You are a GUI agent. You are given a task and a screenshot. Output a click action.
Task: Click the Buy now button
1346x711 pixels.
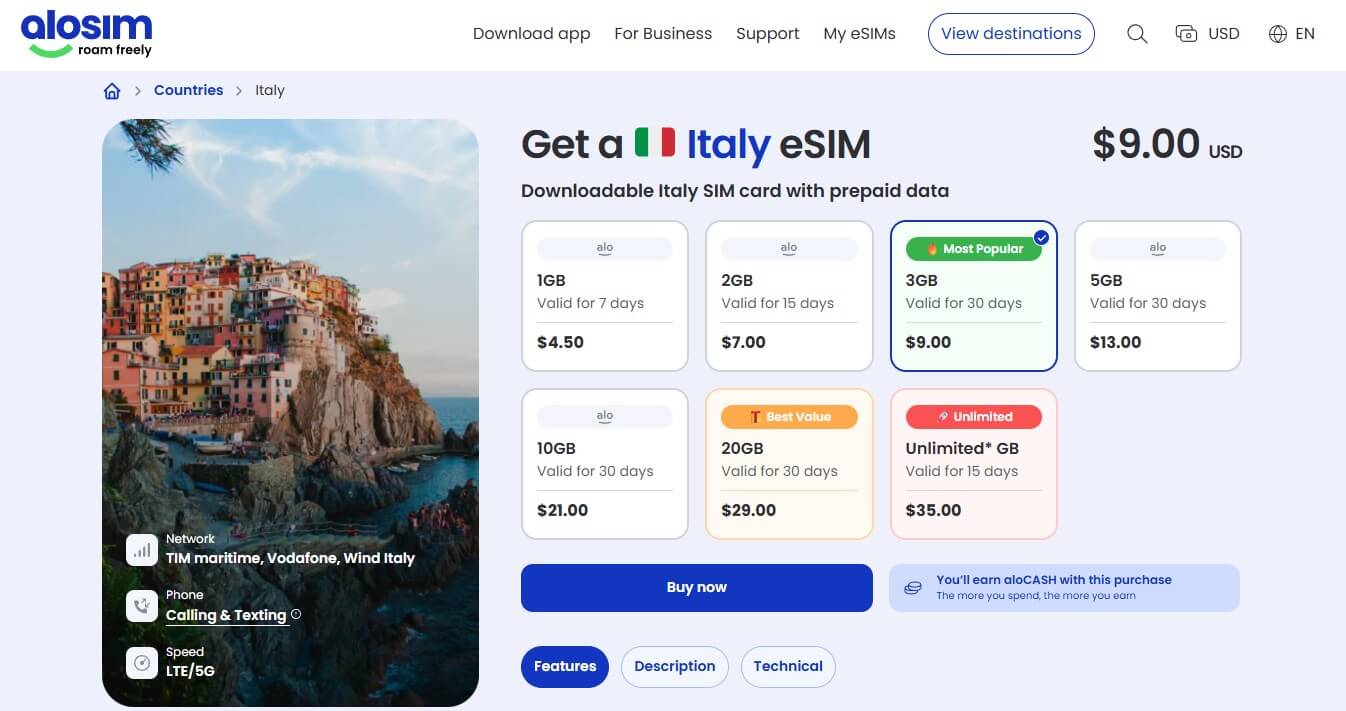(x=696, y=587)
